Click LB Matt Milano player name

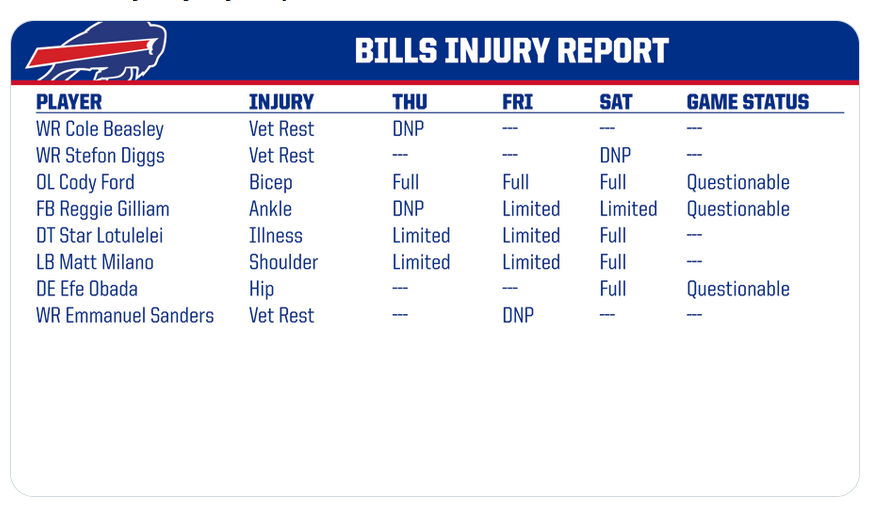95,263
